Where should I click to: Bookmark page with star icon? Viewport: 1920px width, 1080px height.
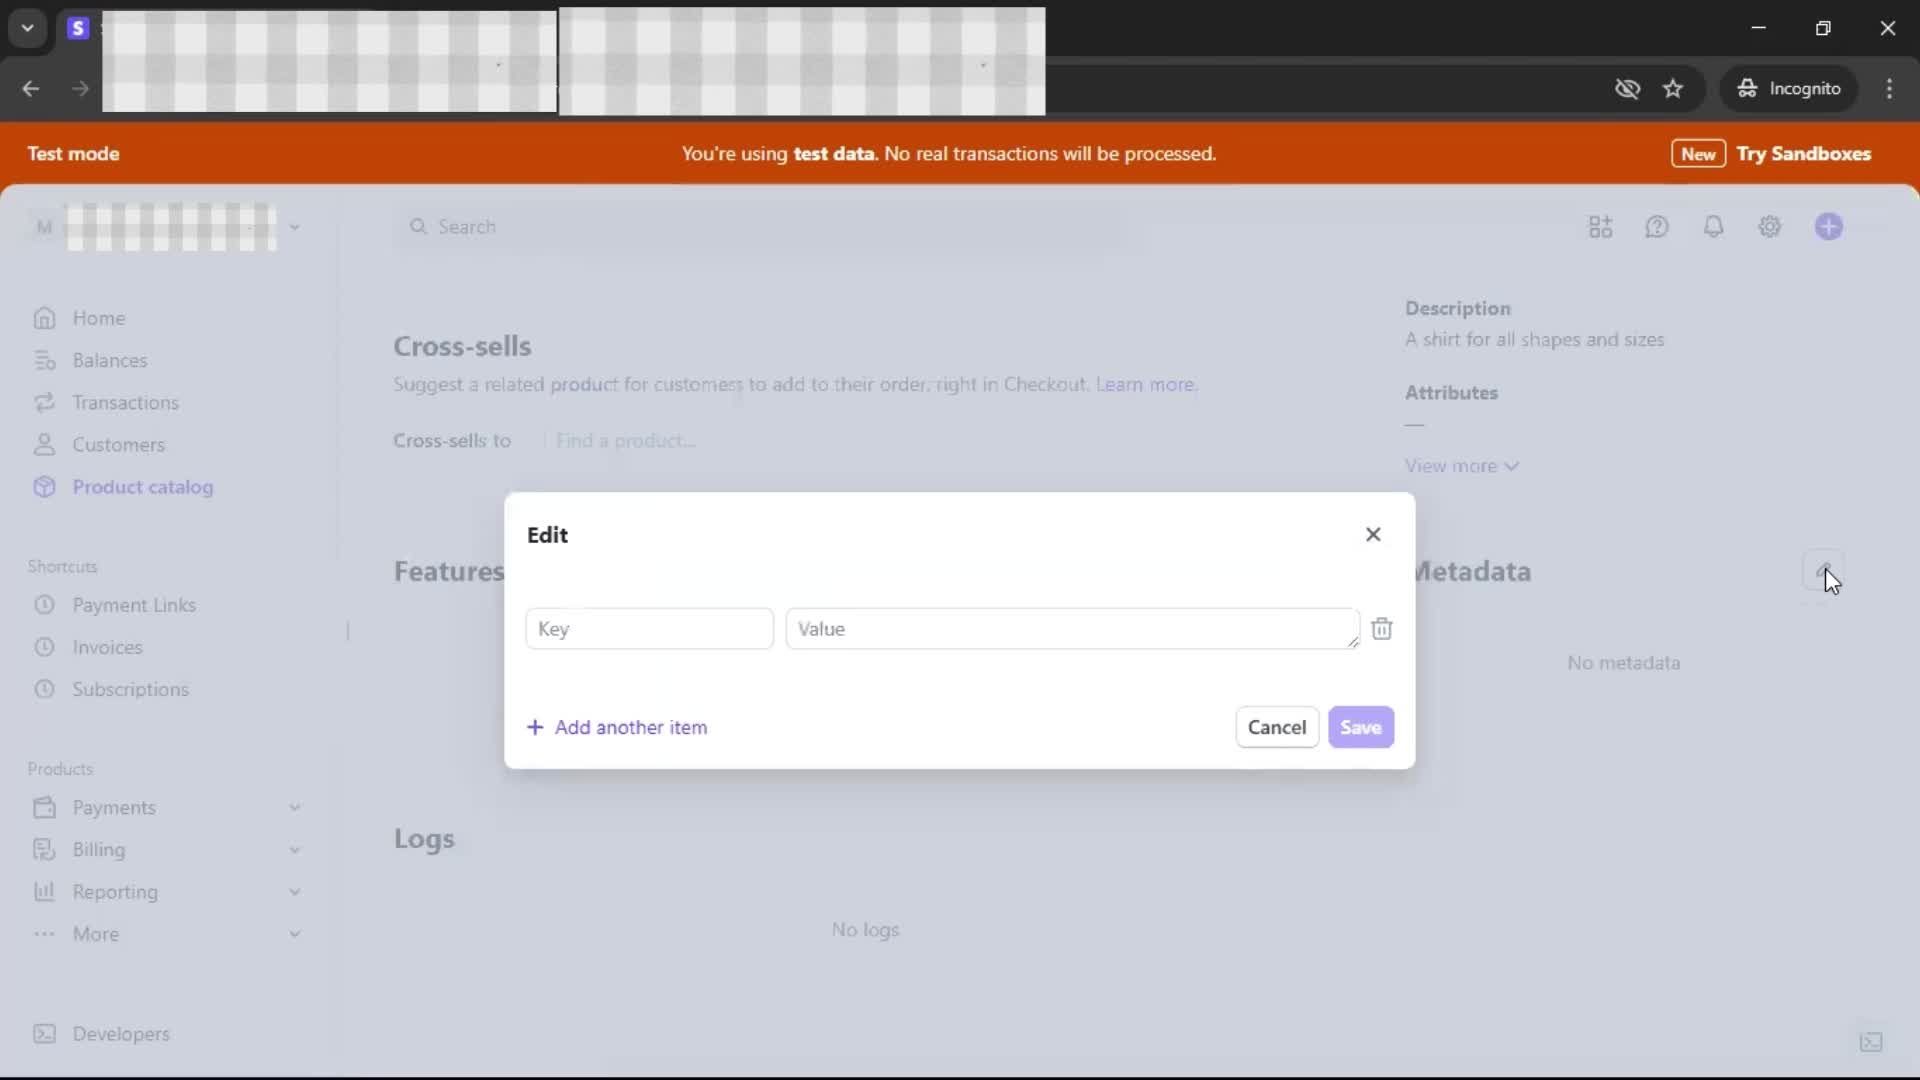pyautogui.click(x=1673, y=89)
